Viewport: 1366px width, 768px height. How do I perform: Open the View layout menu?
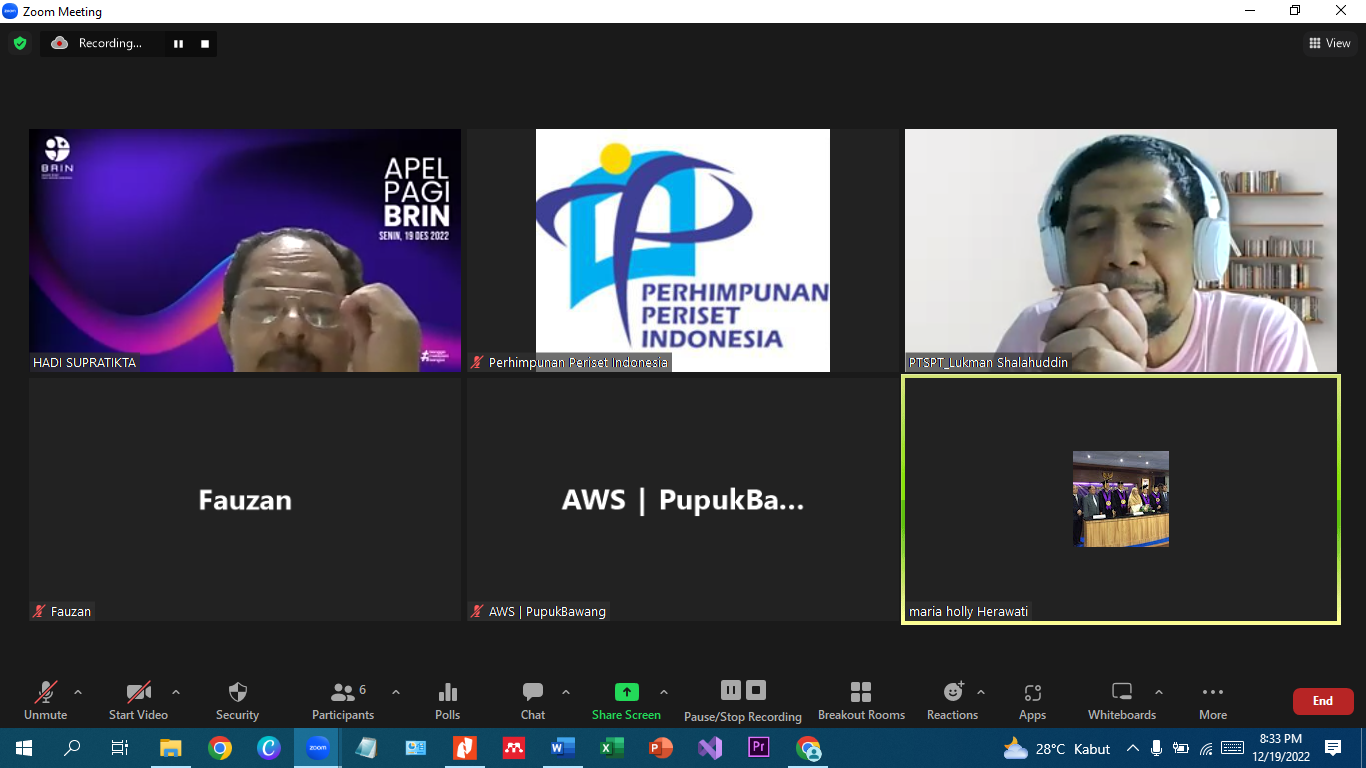[1330, 43]
